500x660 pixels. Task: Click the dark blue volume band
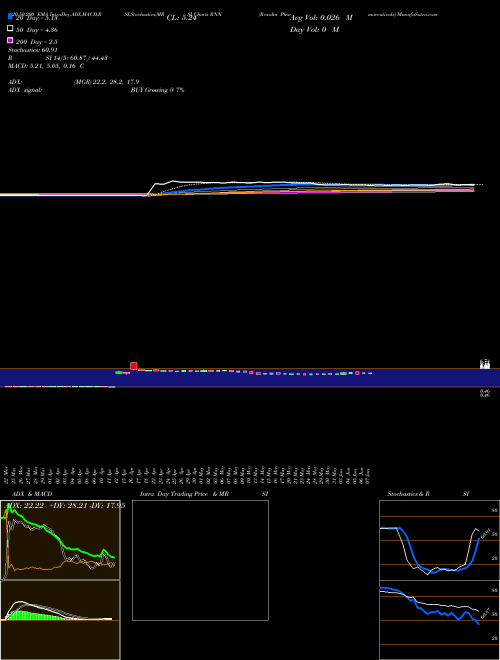click(250, 378)
